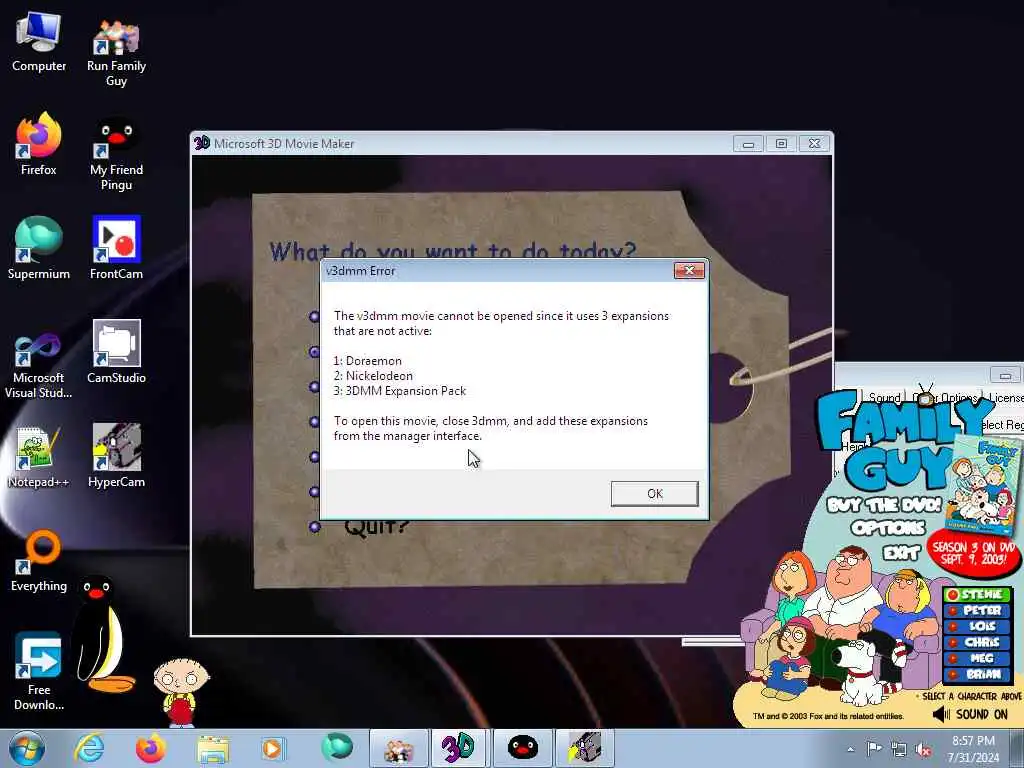The width and height of the screenshot is (1024, 768).
Task: Open the Firefox desktop shortcut
Action: pos(39,144)
